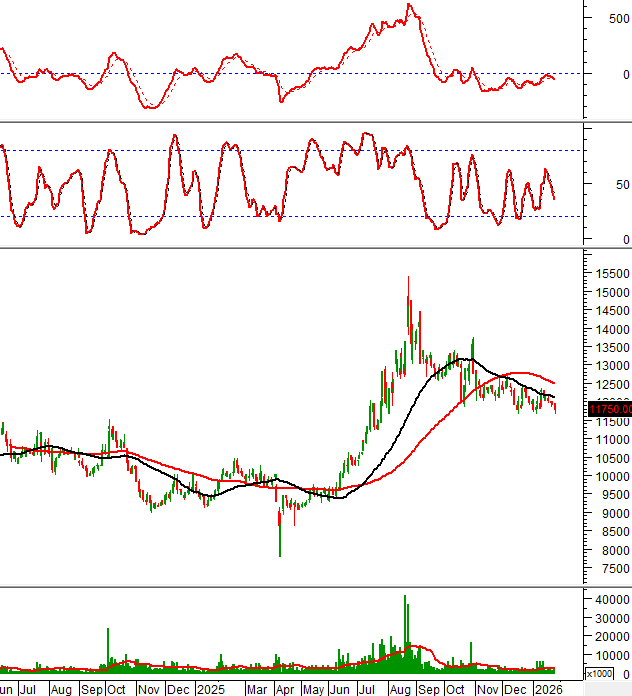Screen dimensions: 632x696
Task: Click the 10000 price axis label
Action: pyautogui.click(x=609, y=476)
